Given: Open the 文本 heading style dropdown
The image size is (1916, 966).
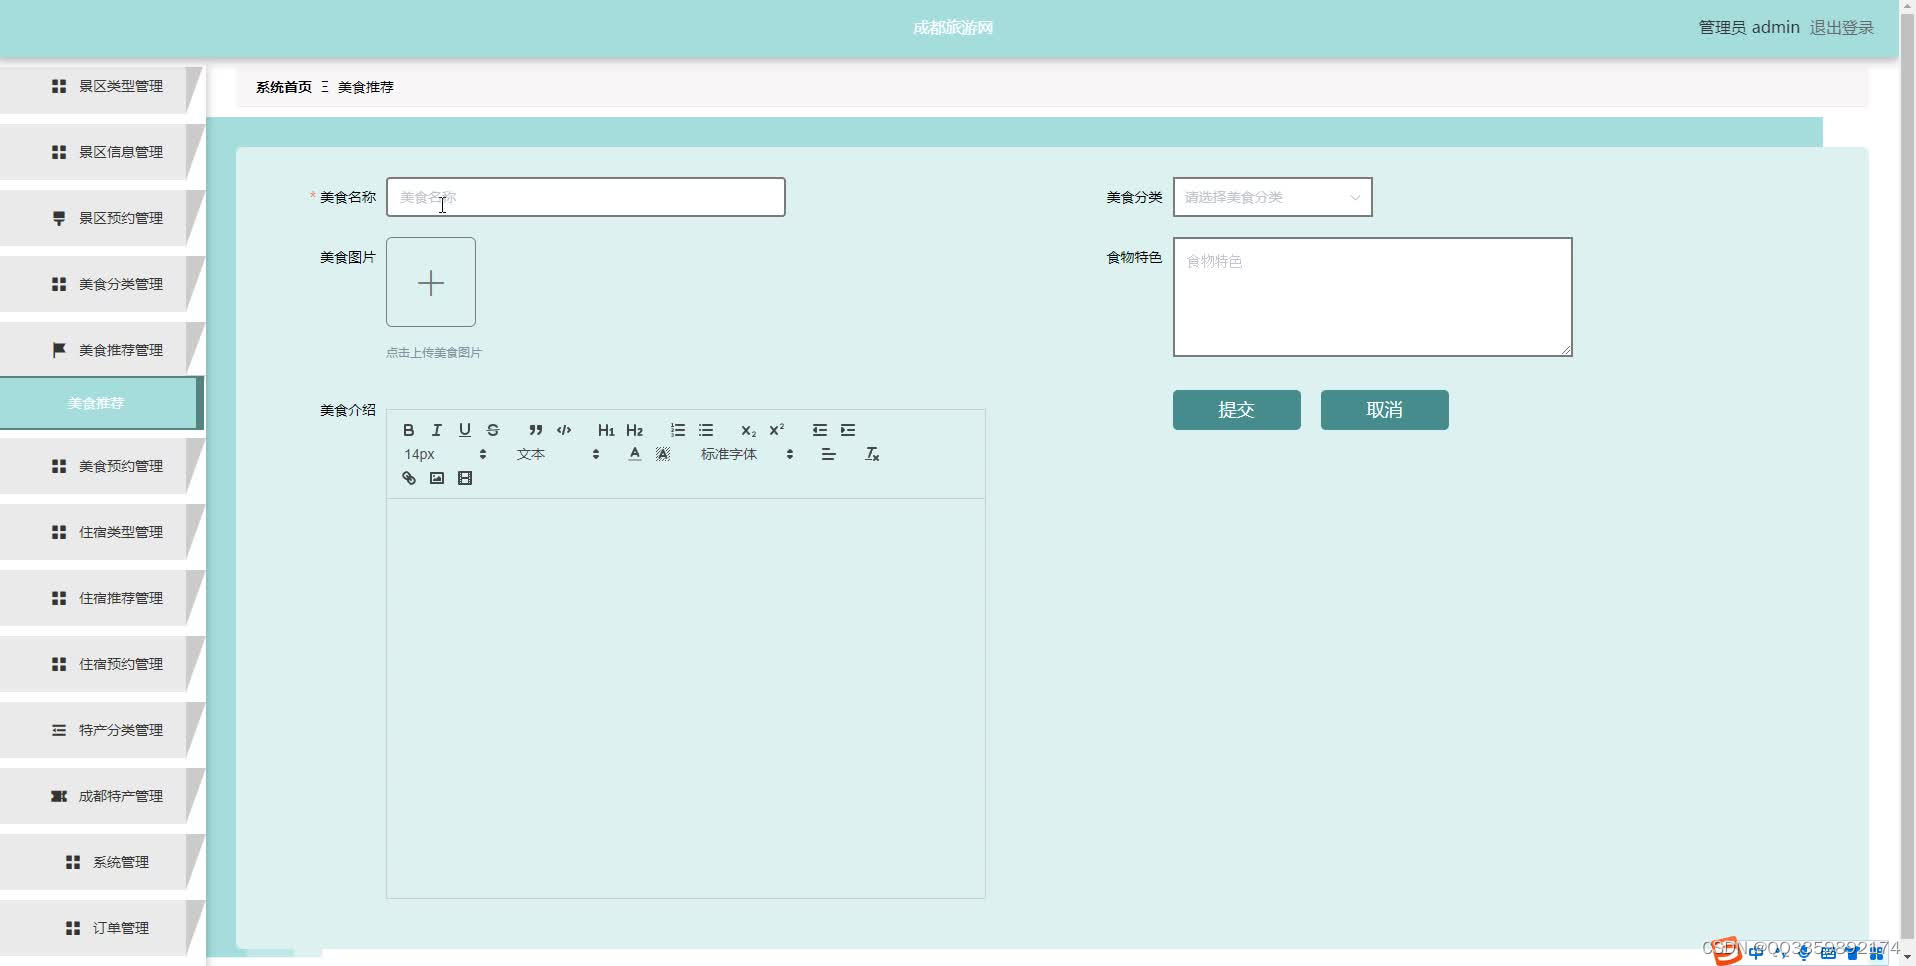Looking at the screenshot, I should point(557,454).
